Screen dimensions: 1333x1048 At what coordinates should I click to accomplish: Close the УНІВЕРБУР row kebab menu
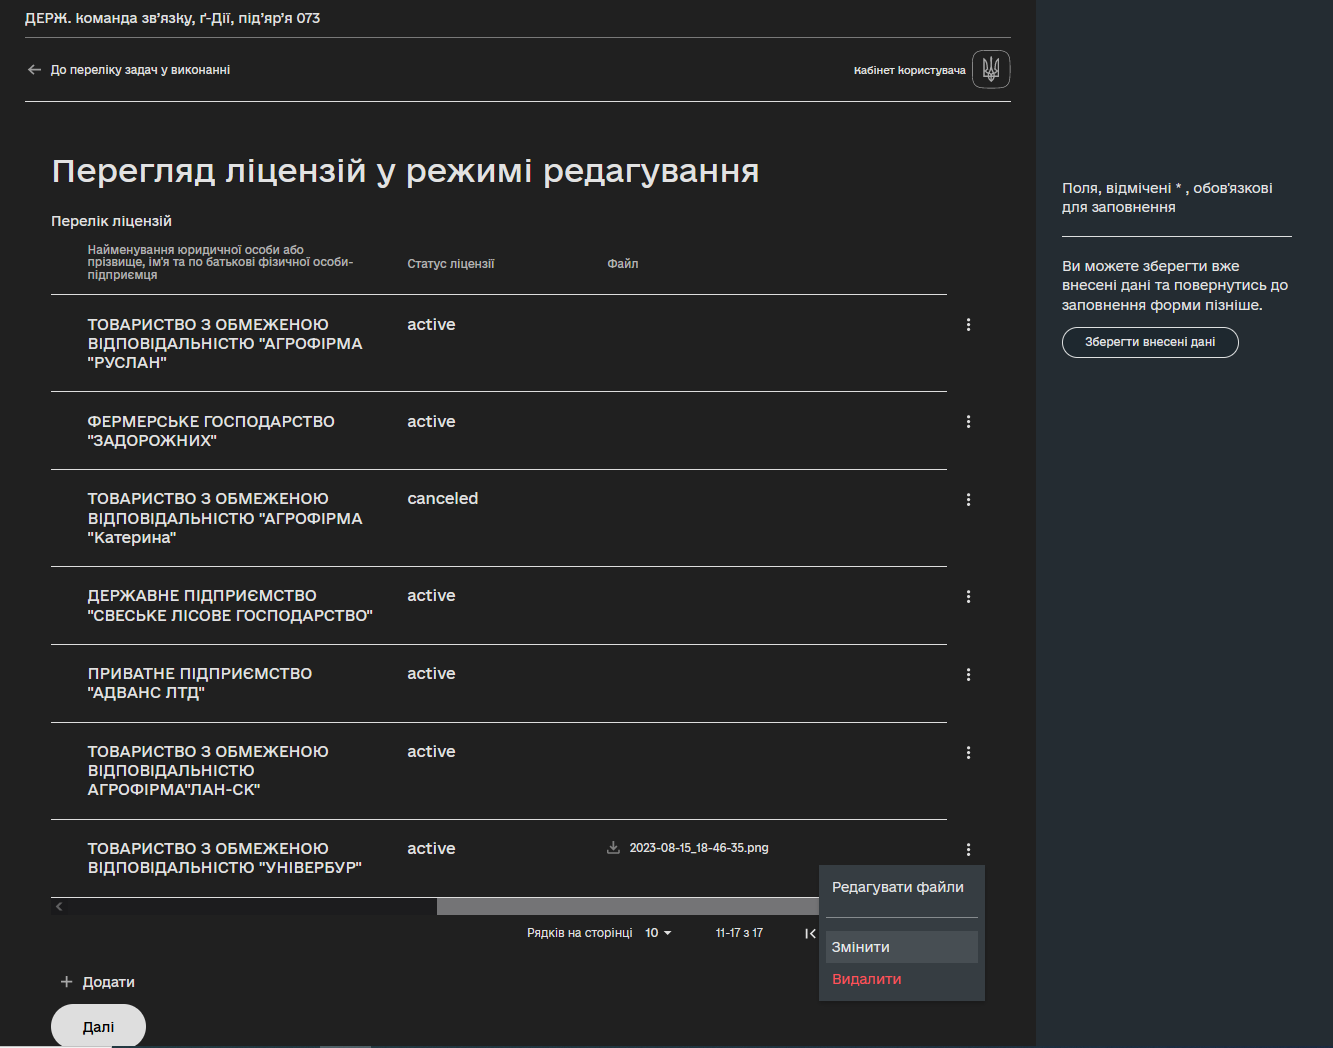pos(968,849)
